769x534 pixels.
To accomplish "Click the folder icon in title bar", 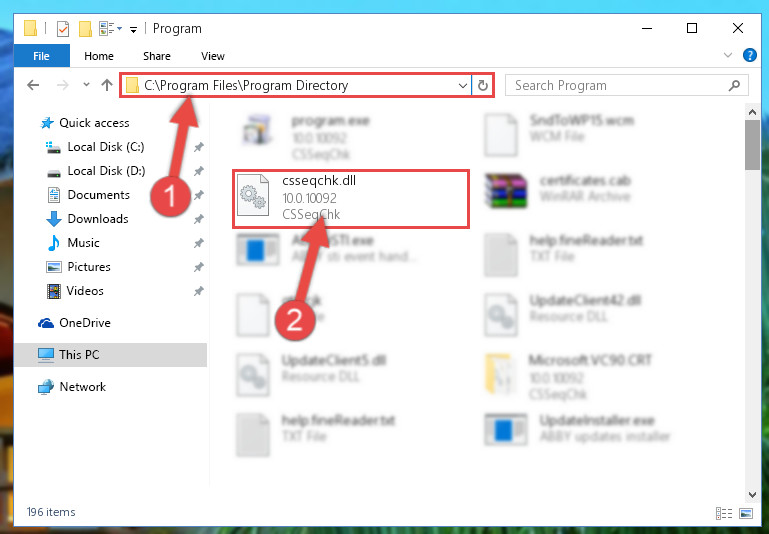I will tap(30, 28).
